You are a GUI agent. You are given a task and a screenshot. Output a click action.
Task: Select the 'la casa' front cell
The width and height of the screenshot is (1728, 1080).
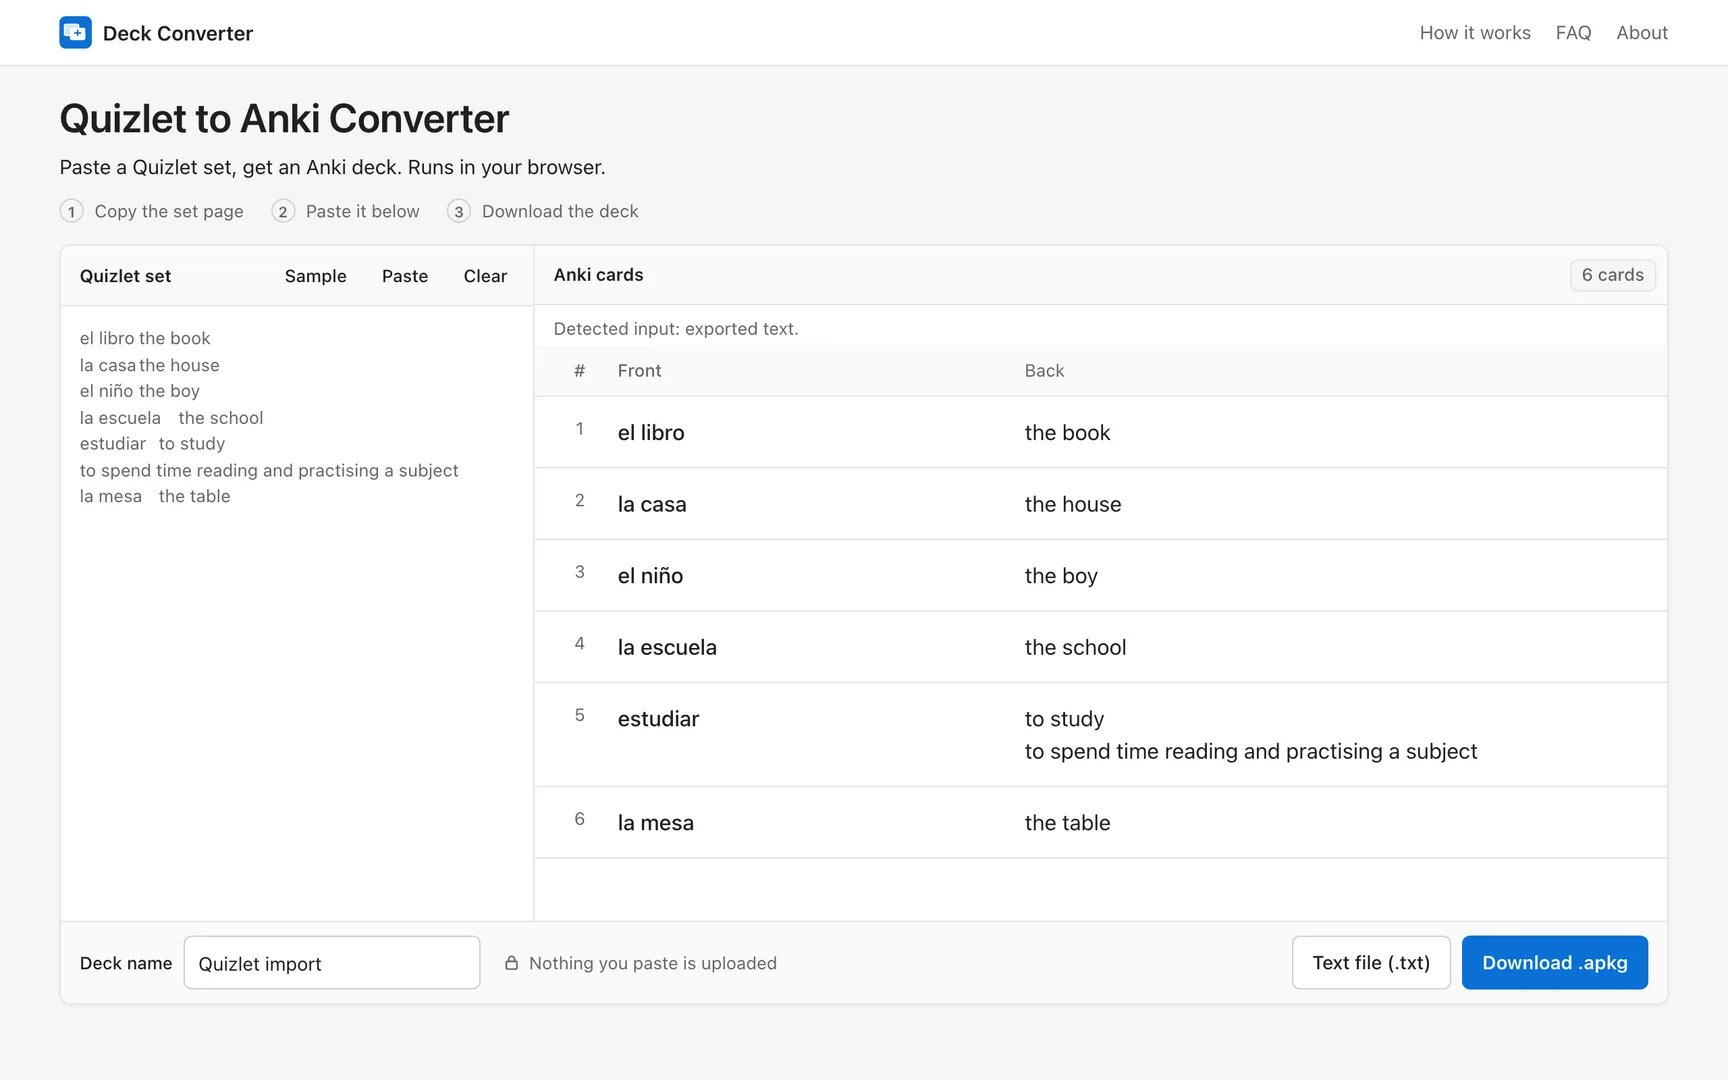click(x=652, y=505)
